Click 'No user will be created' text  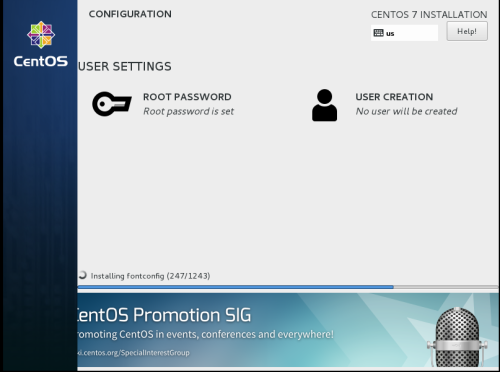click(x=406, y=111)
